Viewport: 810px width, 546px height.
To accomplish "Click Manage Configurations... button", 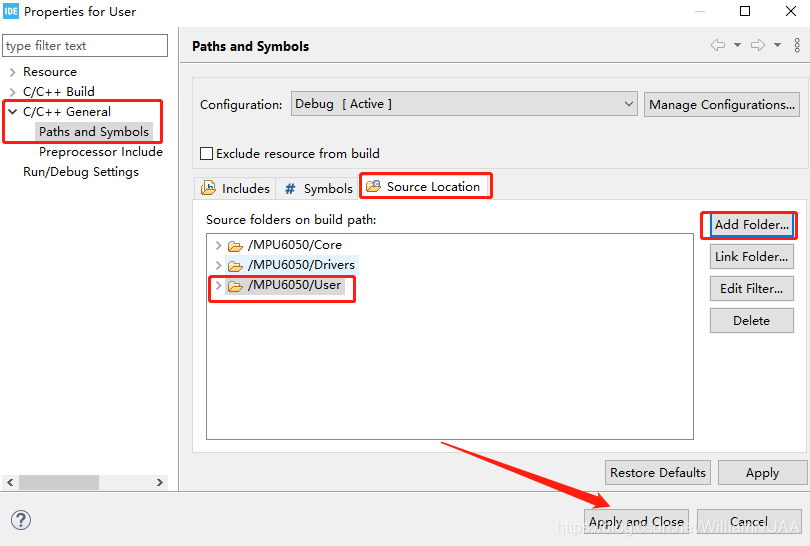I will (722, 104).
